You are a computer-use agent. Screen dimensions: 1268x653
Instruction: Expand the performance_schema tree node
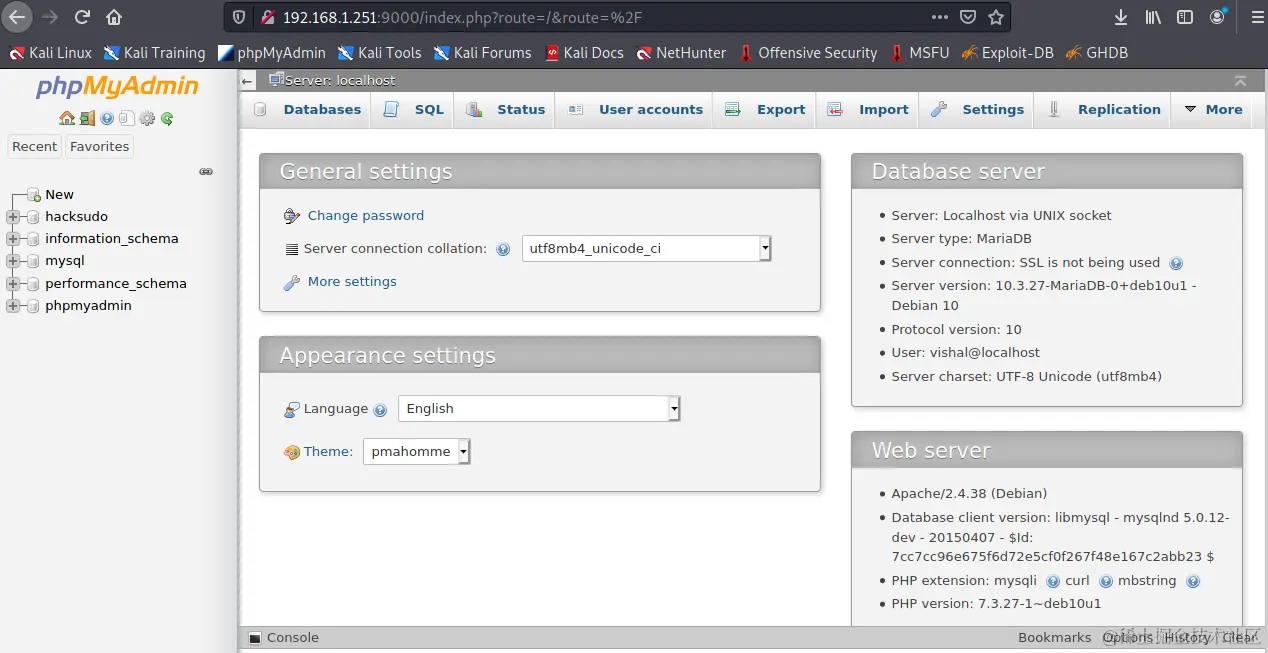(x=13, y=284)
